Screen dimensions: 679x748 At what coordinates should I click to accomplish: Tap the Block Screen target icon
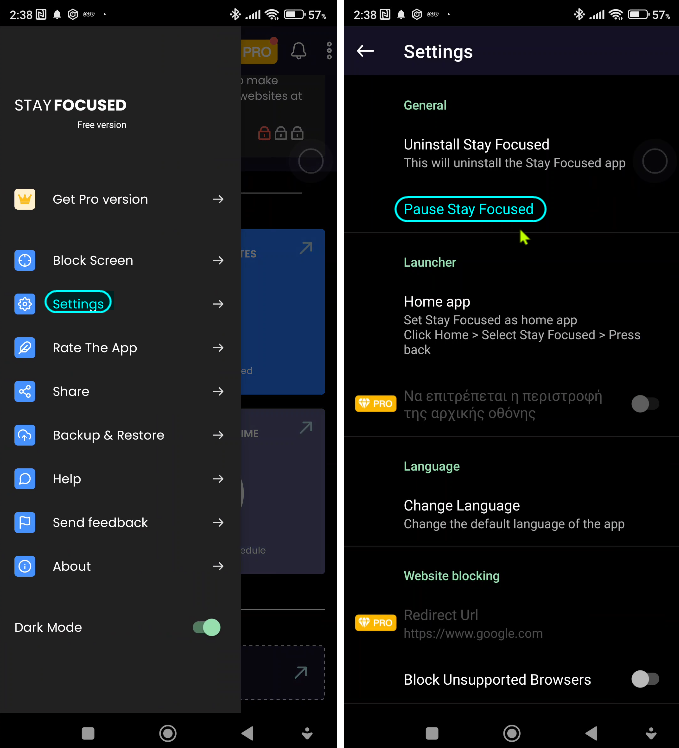point(24,260)
